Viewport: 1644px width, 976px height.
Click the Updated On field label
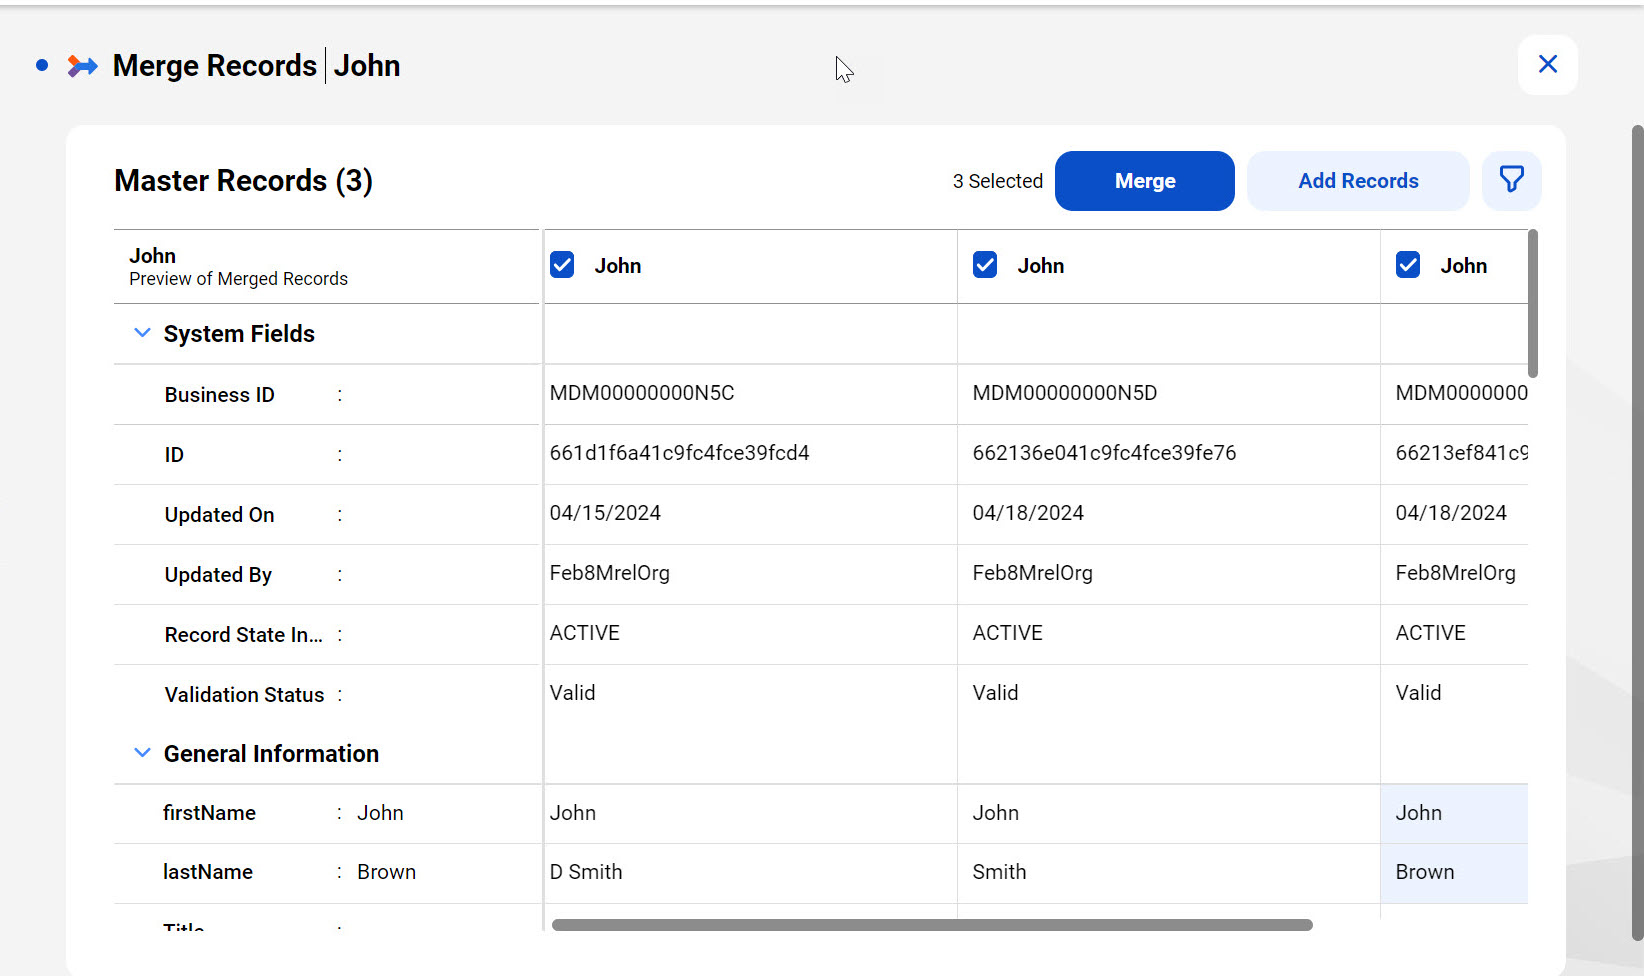click(x=220, y=515)
